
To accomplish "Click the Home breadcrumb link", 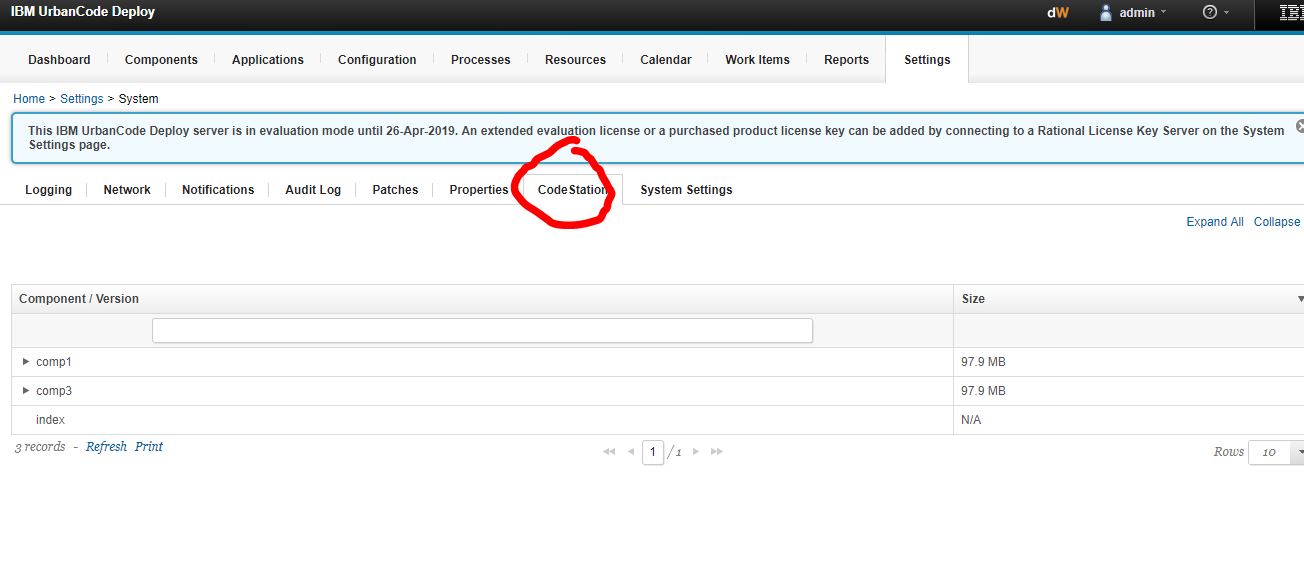I will (x=29, y=99).
